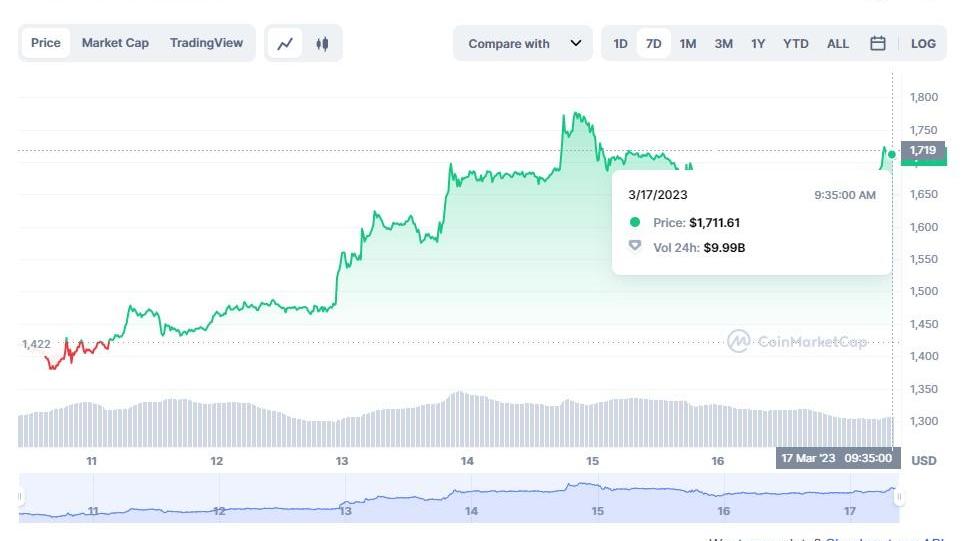This screenshot has height=541, width=970.
Task: Click the 1,719 current price label
Action: pos(924,151)
